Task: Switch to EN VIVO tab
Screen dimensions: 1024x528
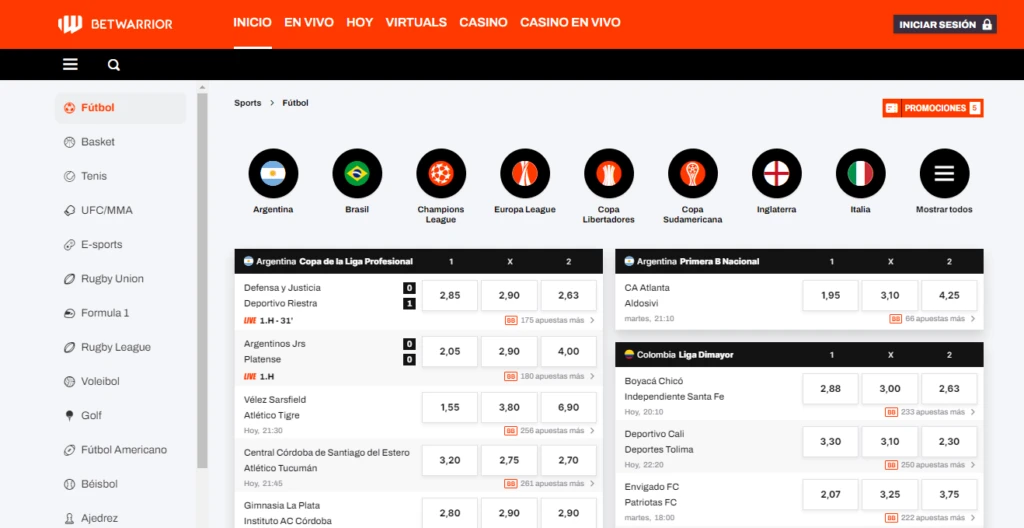Action: point(309,23)
